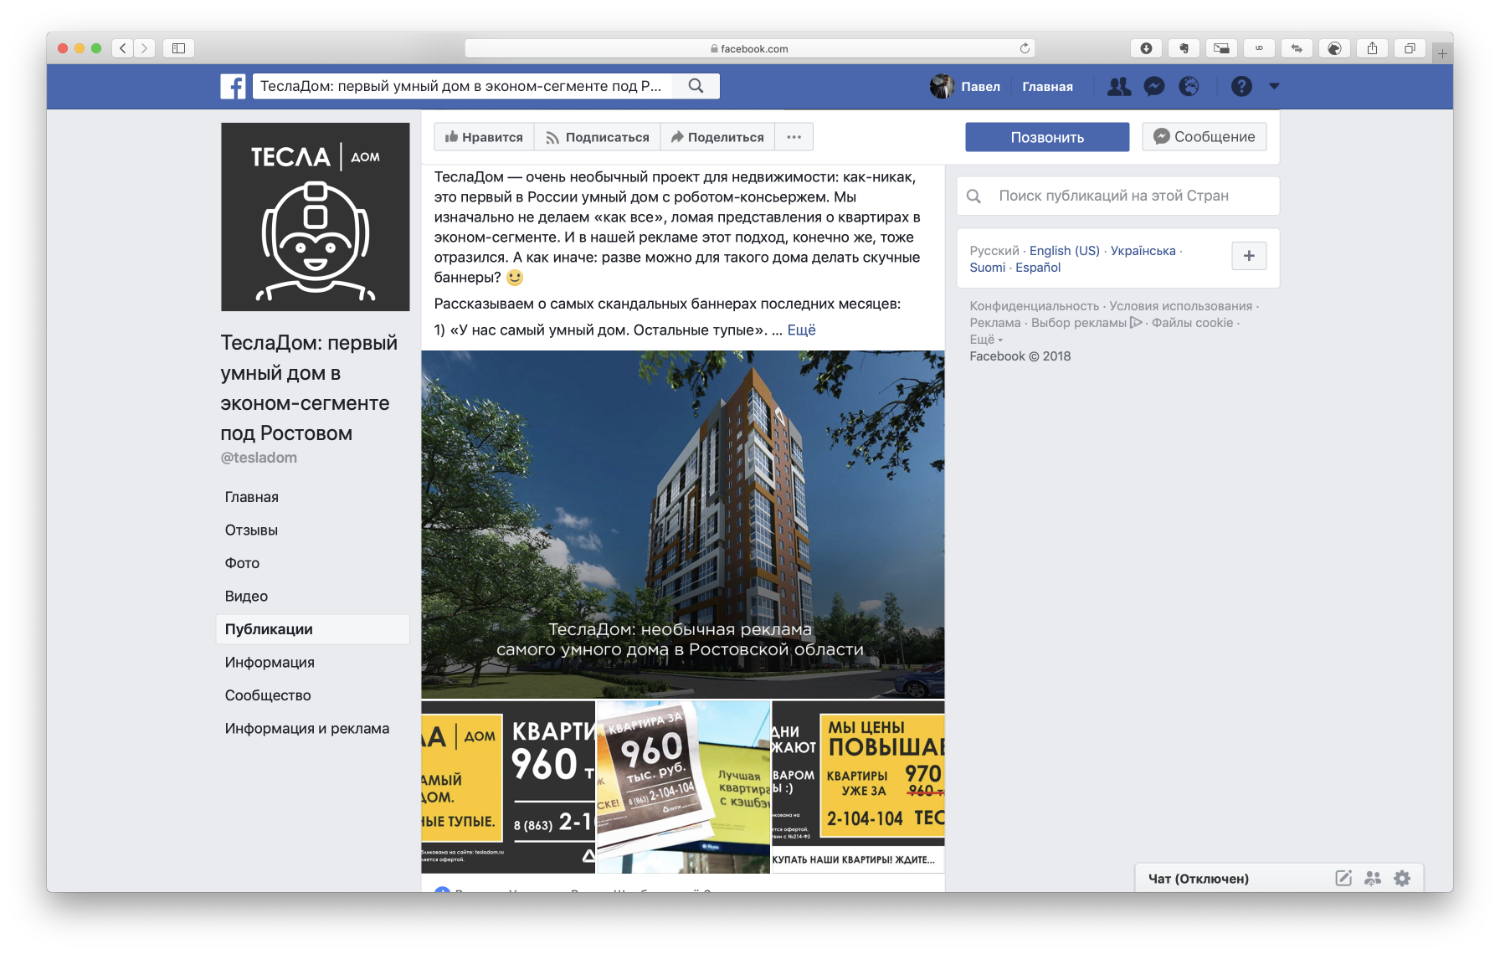
Task: Click Павел profile name in header
Action: pyautogui.click(x=980, y=87)
